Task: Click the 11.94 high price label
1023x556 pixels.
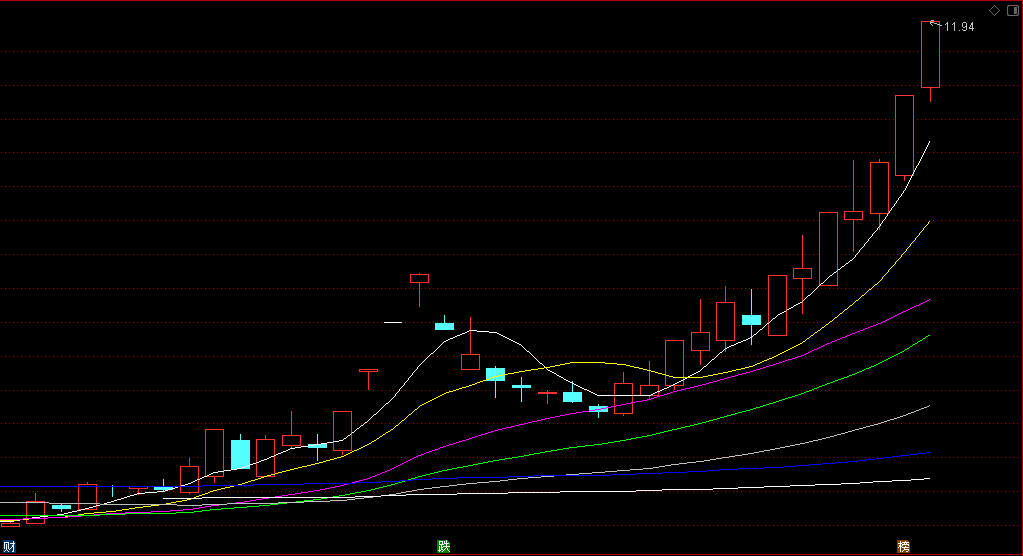Action: coord(959,27)
